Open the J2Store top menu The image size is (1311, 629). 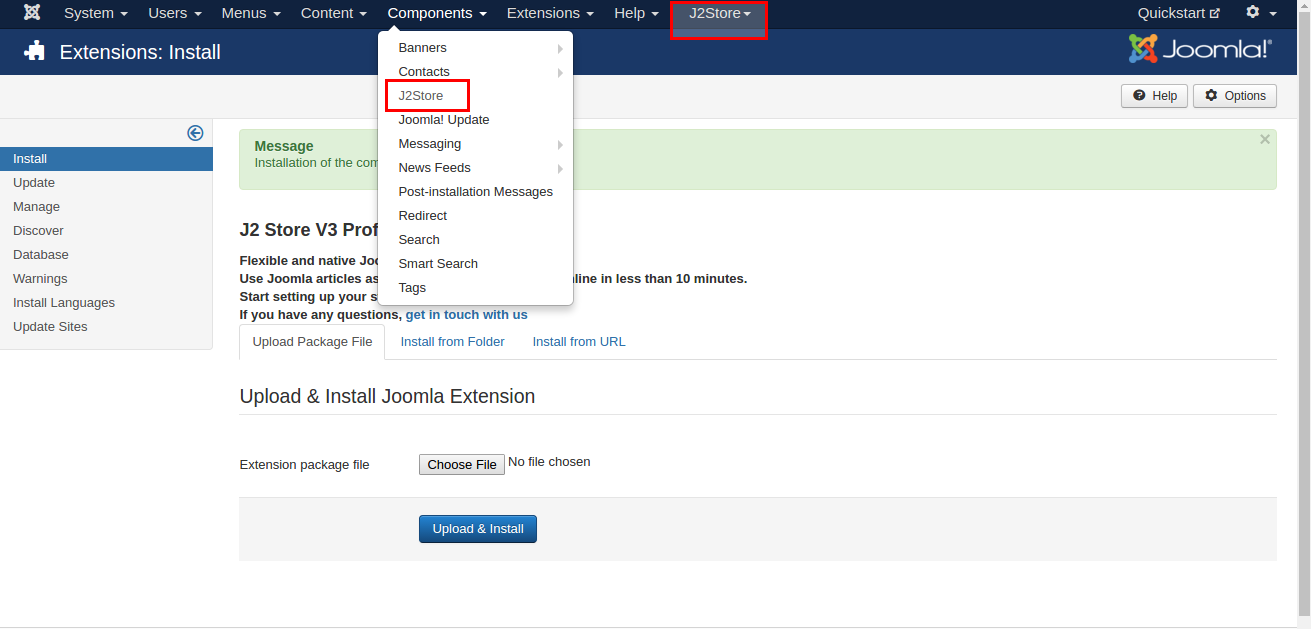click(x=719, y=13)
